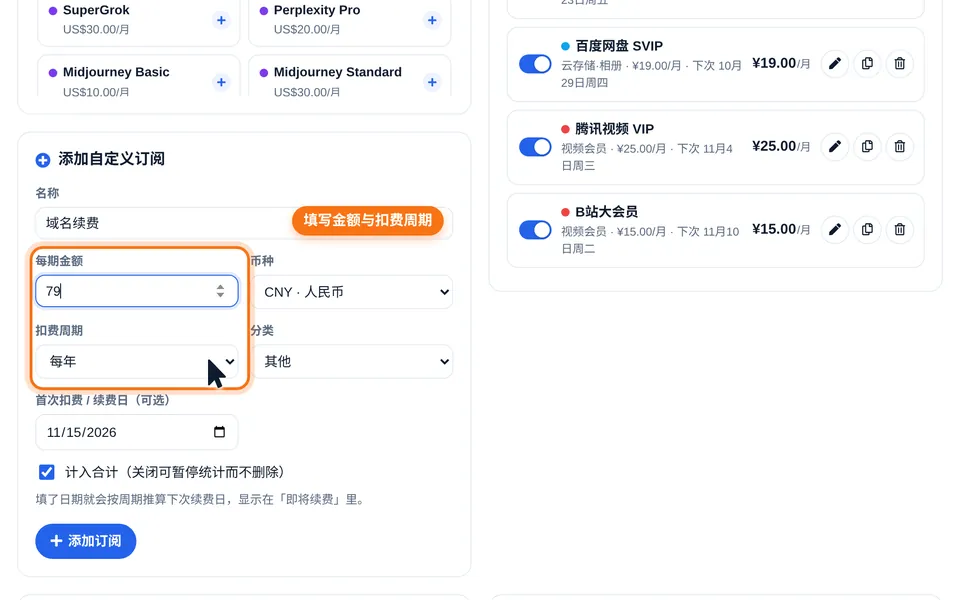The image size is (960, 600).
Task: Delete 腾讯视频 VIP with trash icon
Action: point(899,147)
